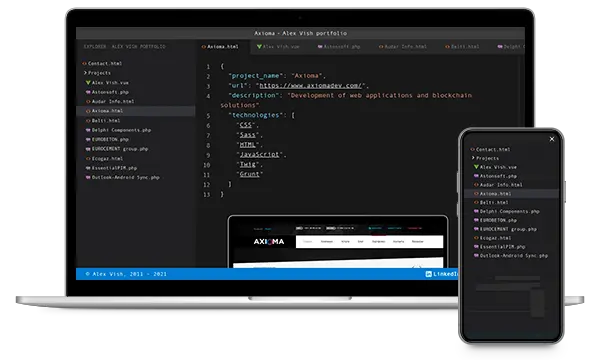Image resolution: width=600 pixels, height=360 pixels.
Task: Click the PHP icon next to Astonsoft.php in laptop explorer
Action: pyautogui.click(x=88, y=92)
